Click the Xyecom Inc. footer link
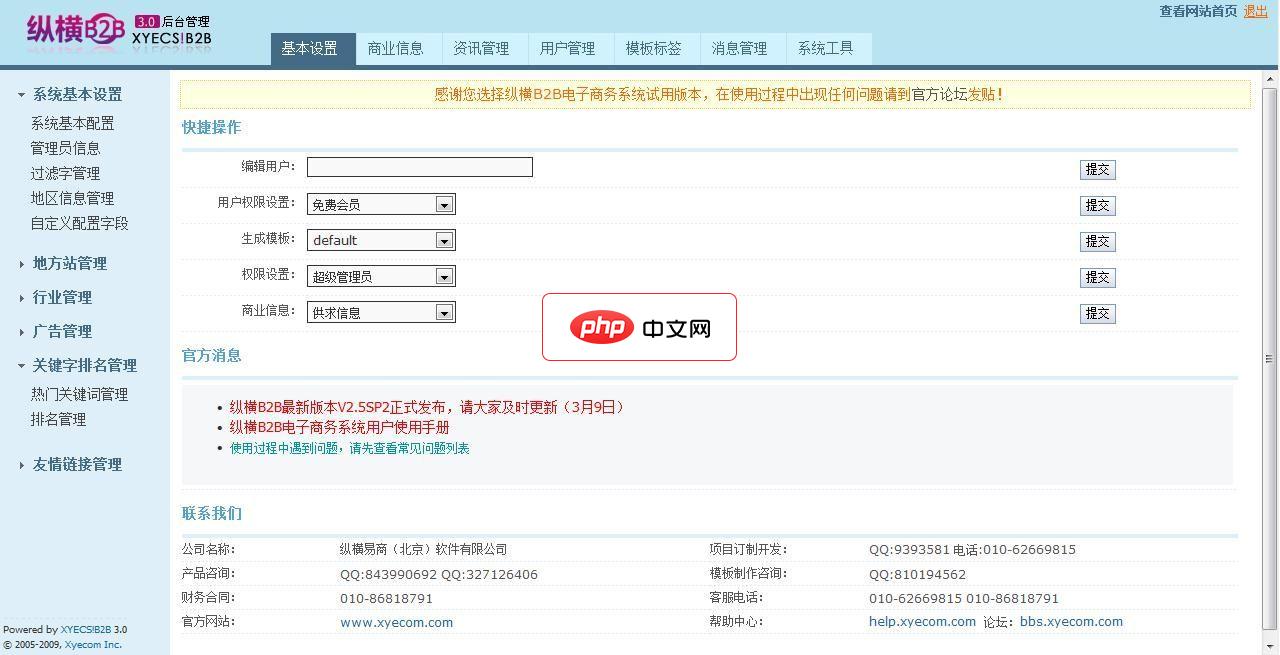Screen dimensions: 1280x655 (93, 645)
